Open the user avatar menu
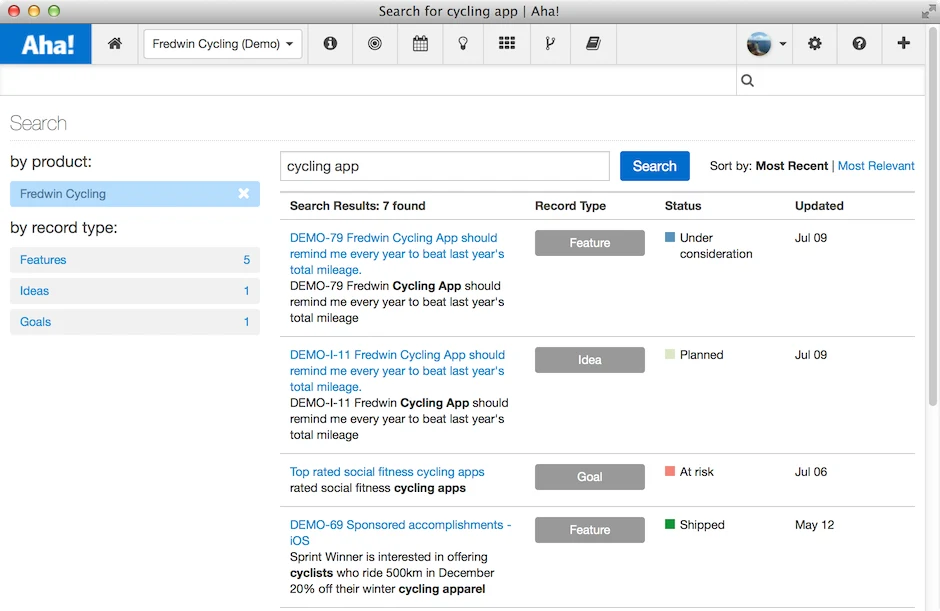Screen dimensions: 940x611 pos(766,44)
